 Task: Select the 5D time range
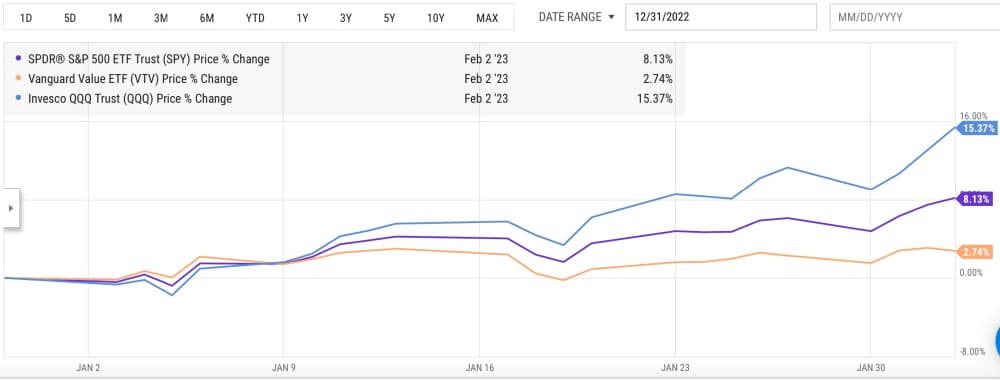(70, 18)
